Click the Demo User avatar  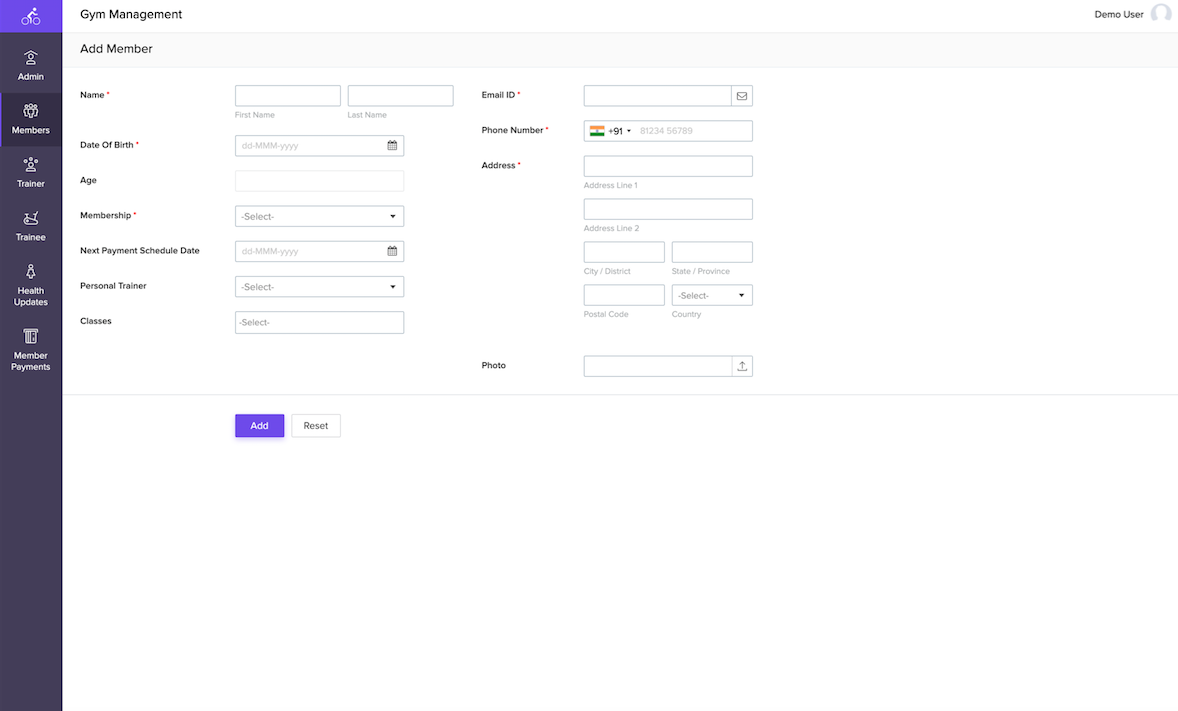click(1160, 14)
